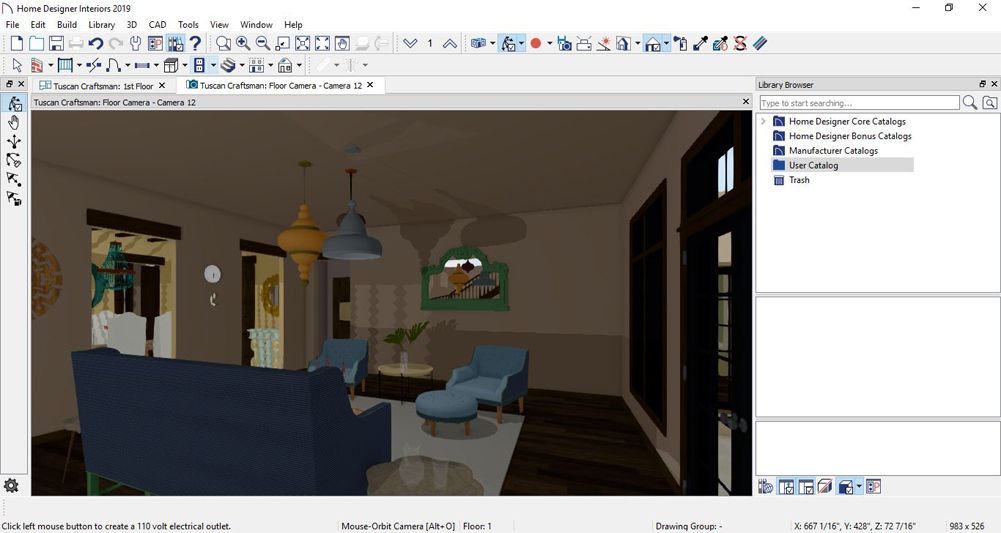Open the Cabinet tools dropdown arrow
Viewport: 1001px width, 533px height.
[185, 65]
